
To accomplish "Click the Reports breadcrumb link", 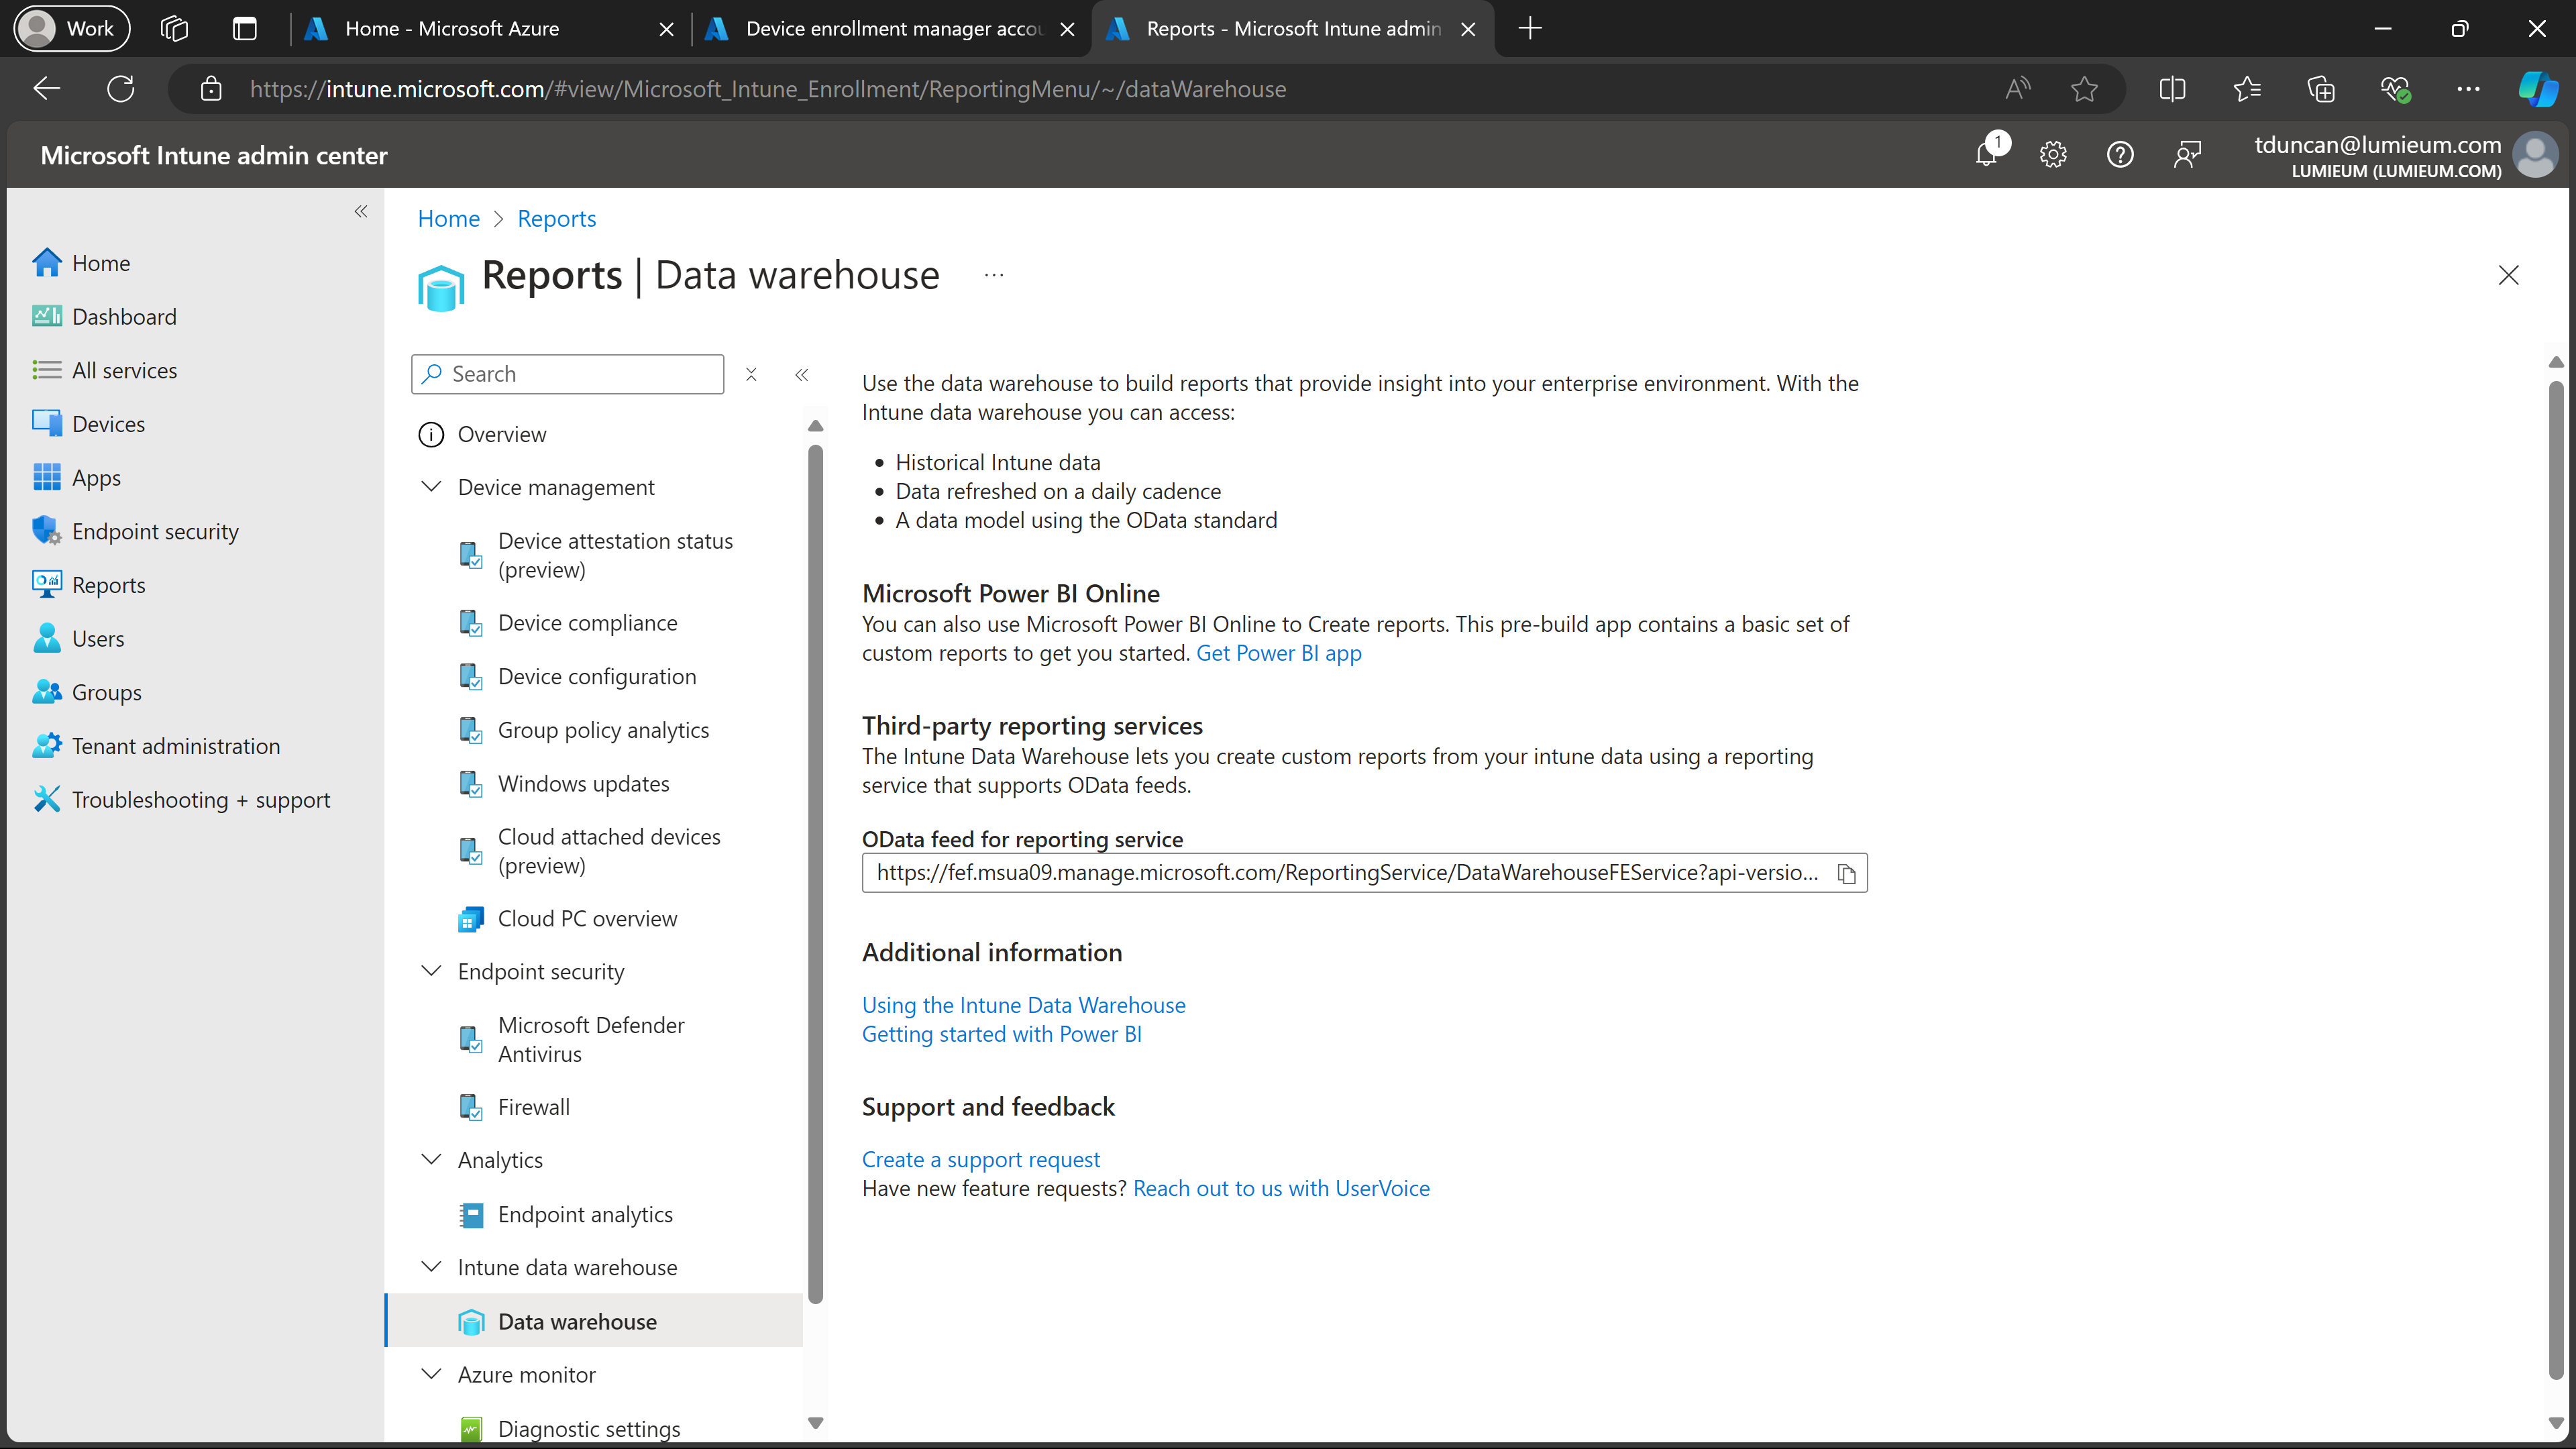I will (x=556, y=219).
